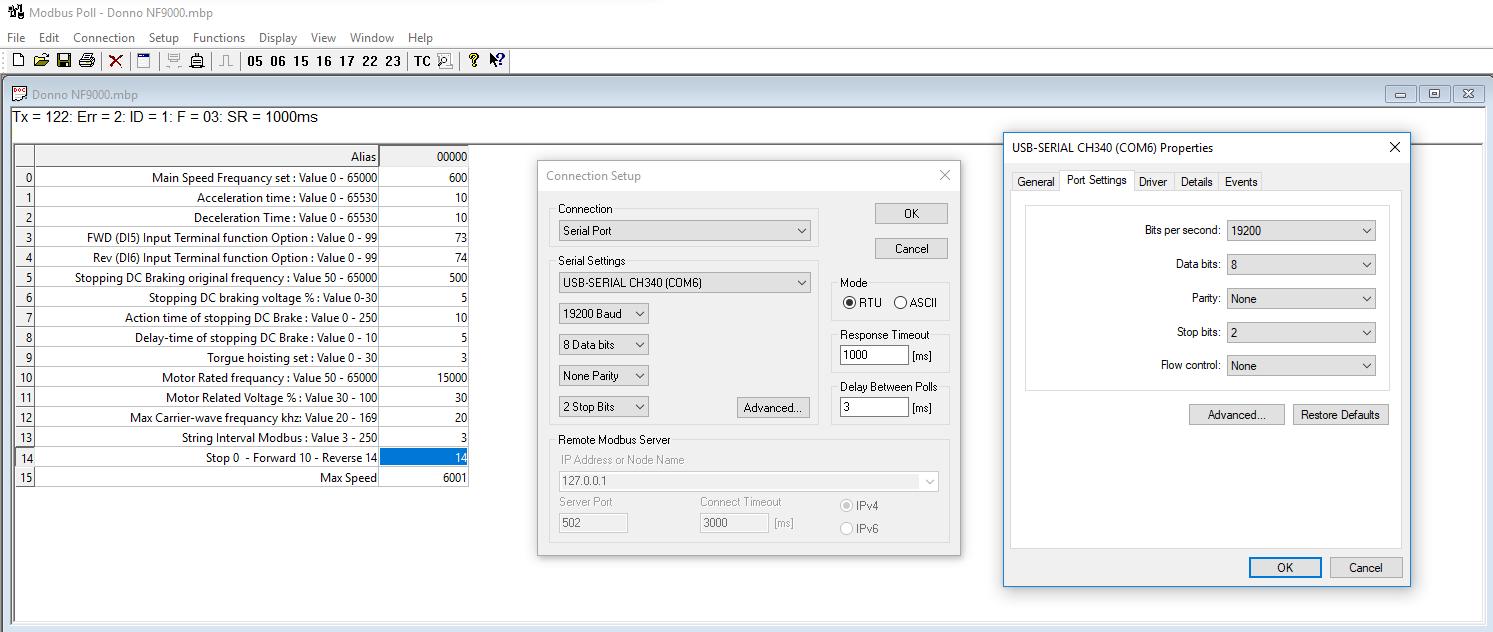Viewport: 1493px width, 632px height.
Task: Click the Server Port field
Action: tap(593, 523)
